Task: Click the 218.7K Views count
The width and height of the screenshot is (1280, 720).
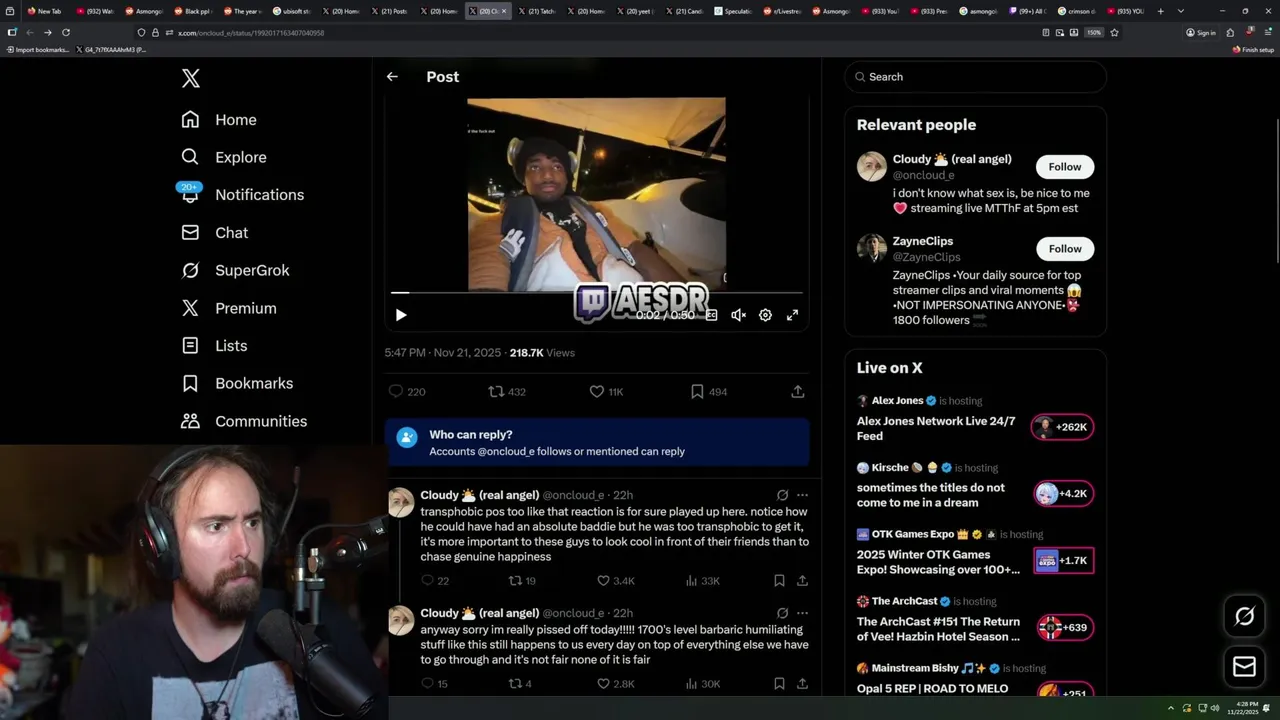Action: 542,353
